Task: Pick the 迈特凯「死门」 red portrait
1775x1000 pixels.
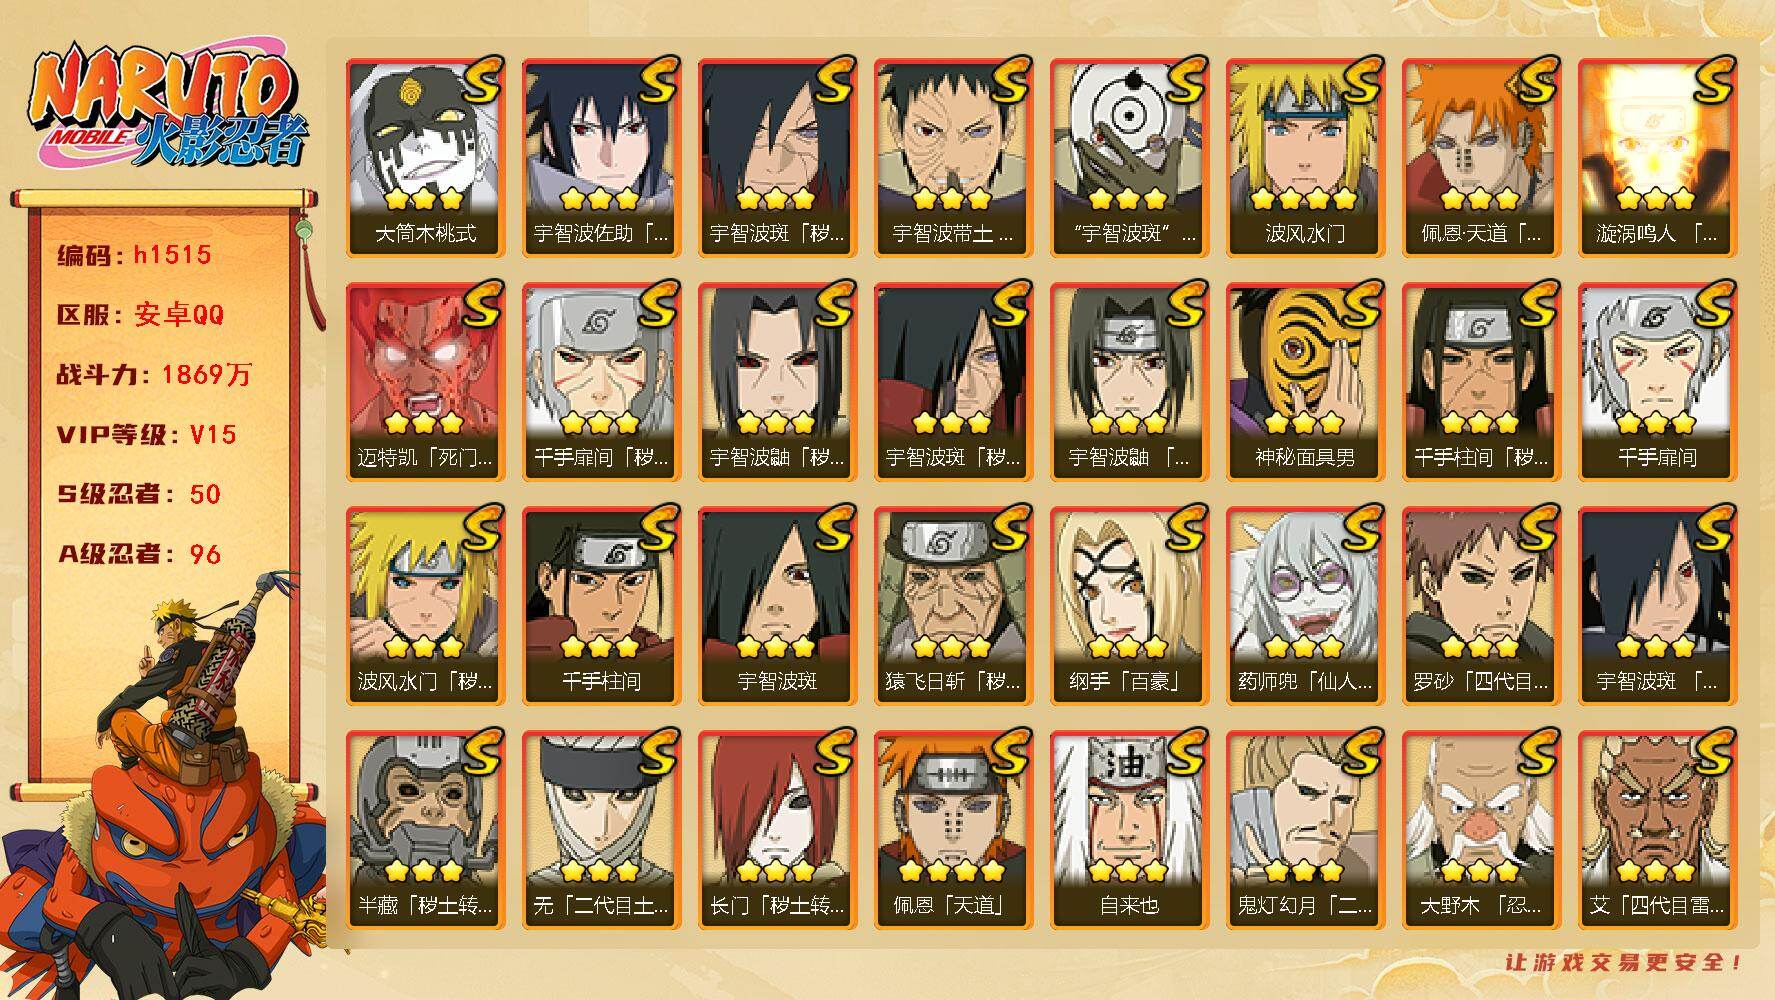Action: pos(425,381)
